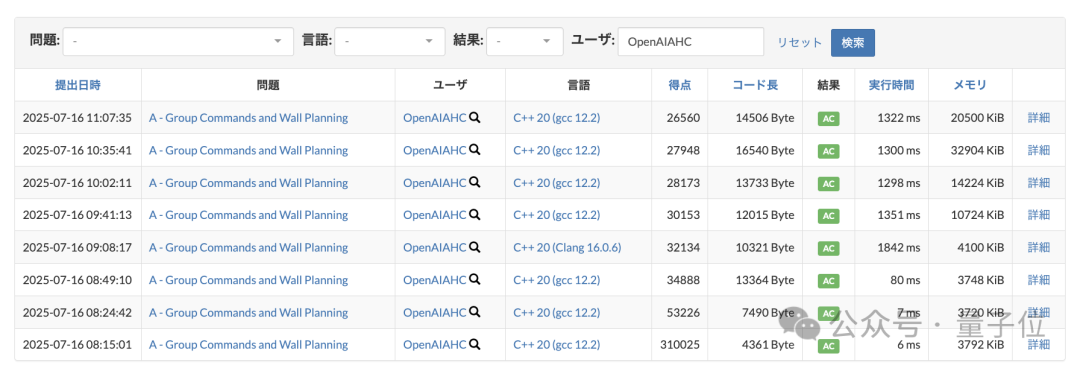This screenshot has width=1080, height=368.
Task: Open problem link in the 08:49:10 row
Action: (249, 280)
